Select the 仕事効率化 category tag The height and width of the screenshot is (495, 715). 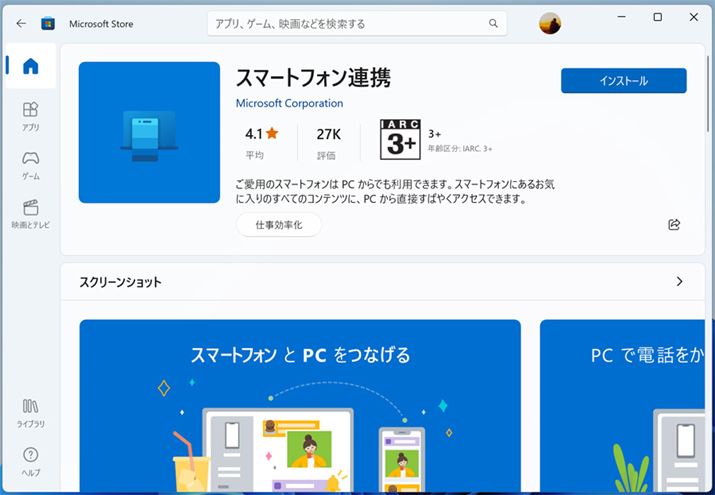pos(279,225)
